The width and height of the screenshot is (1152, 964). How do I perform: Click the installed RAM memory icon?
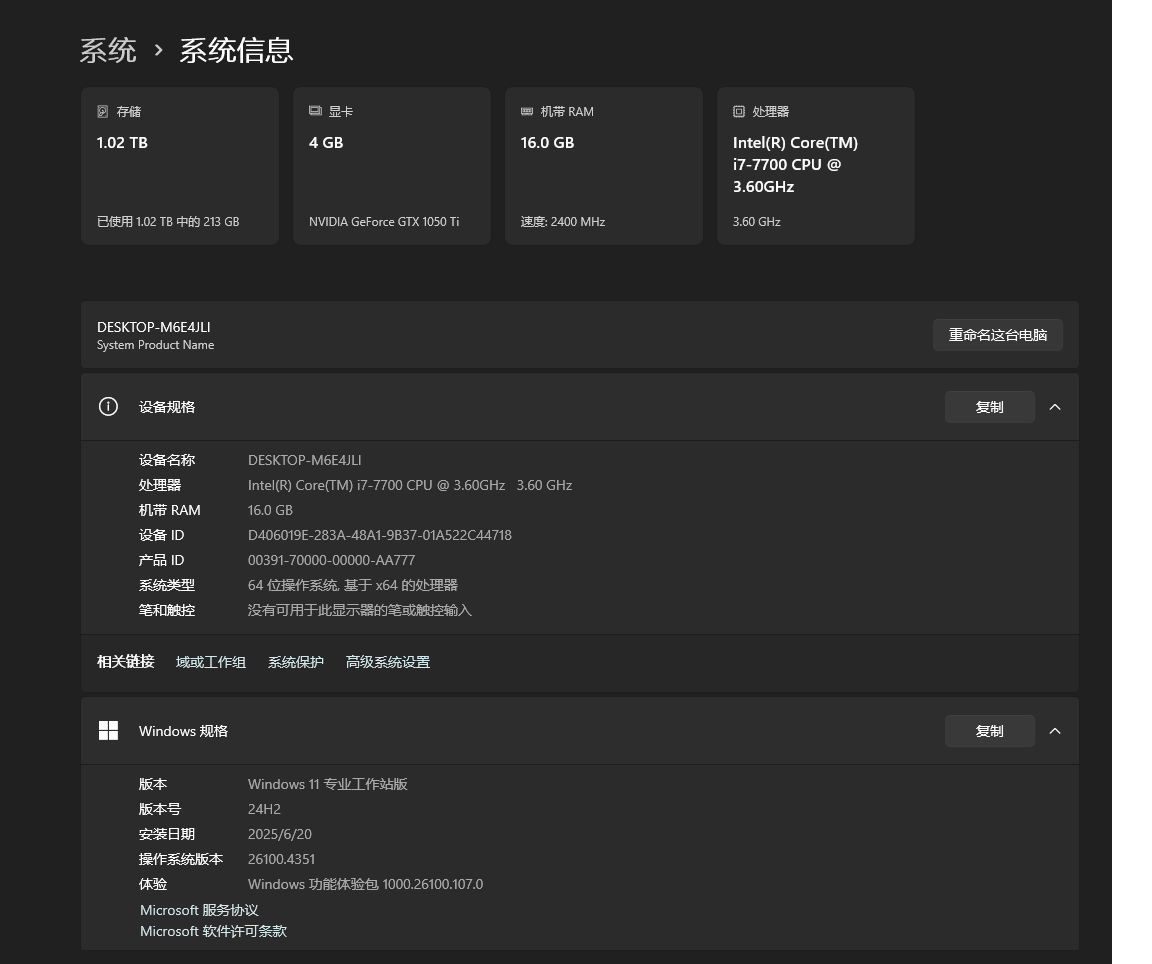point(527,112)
